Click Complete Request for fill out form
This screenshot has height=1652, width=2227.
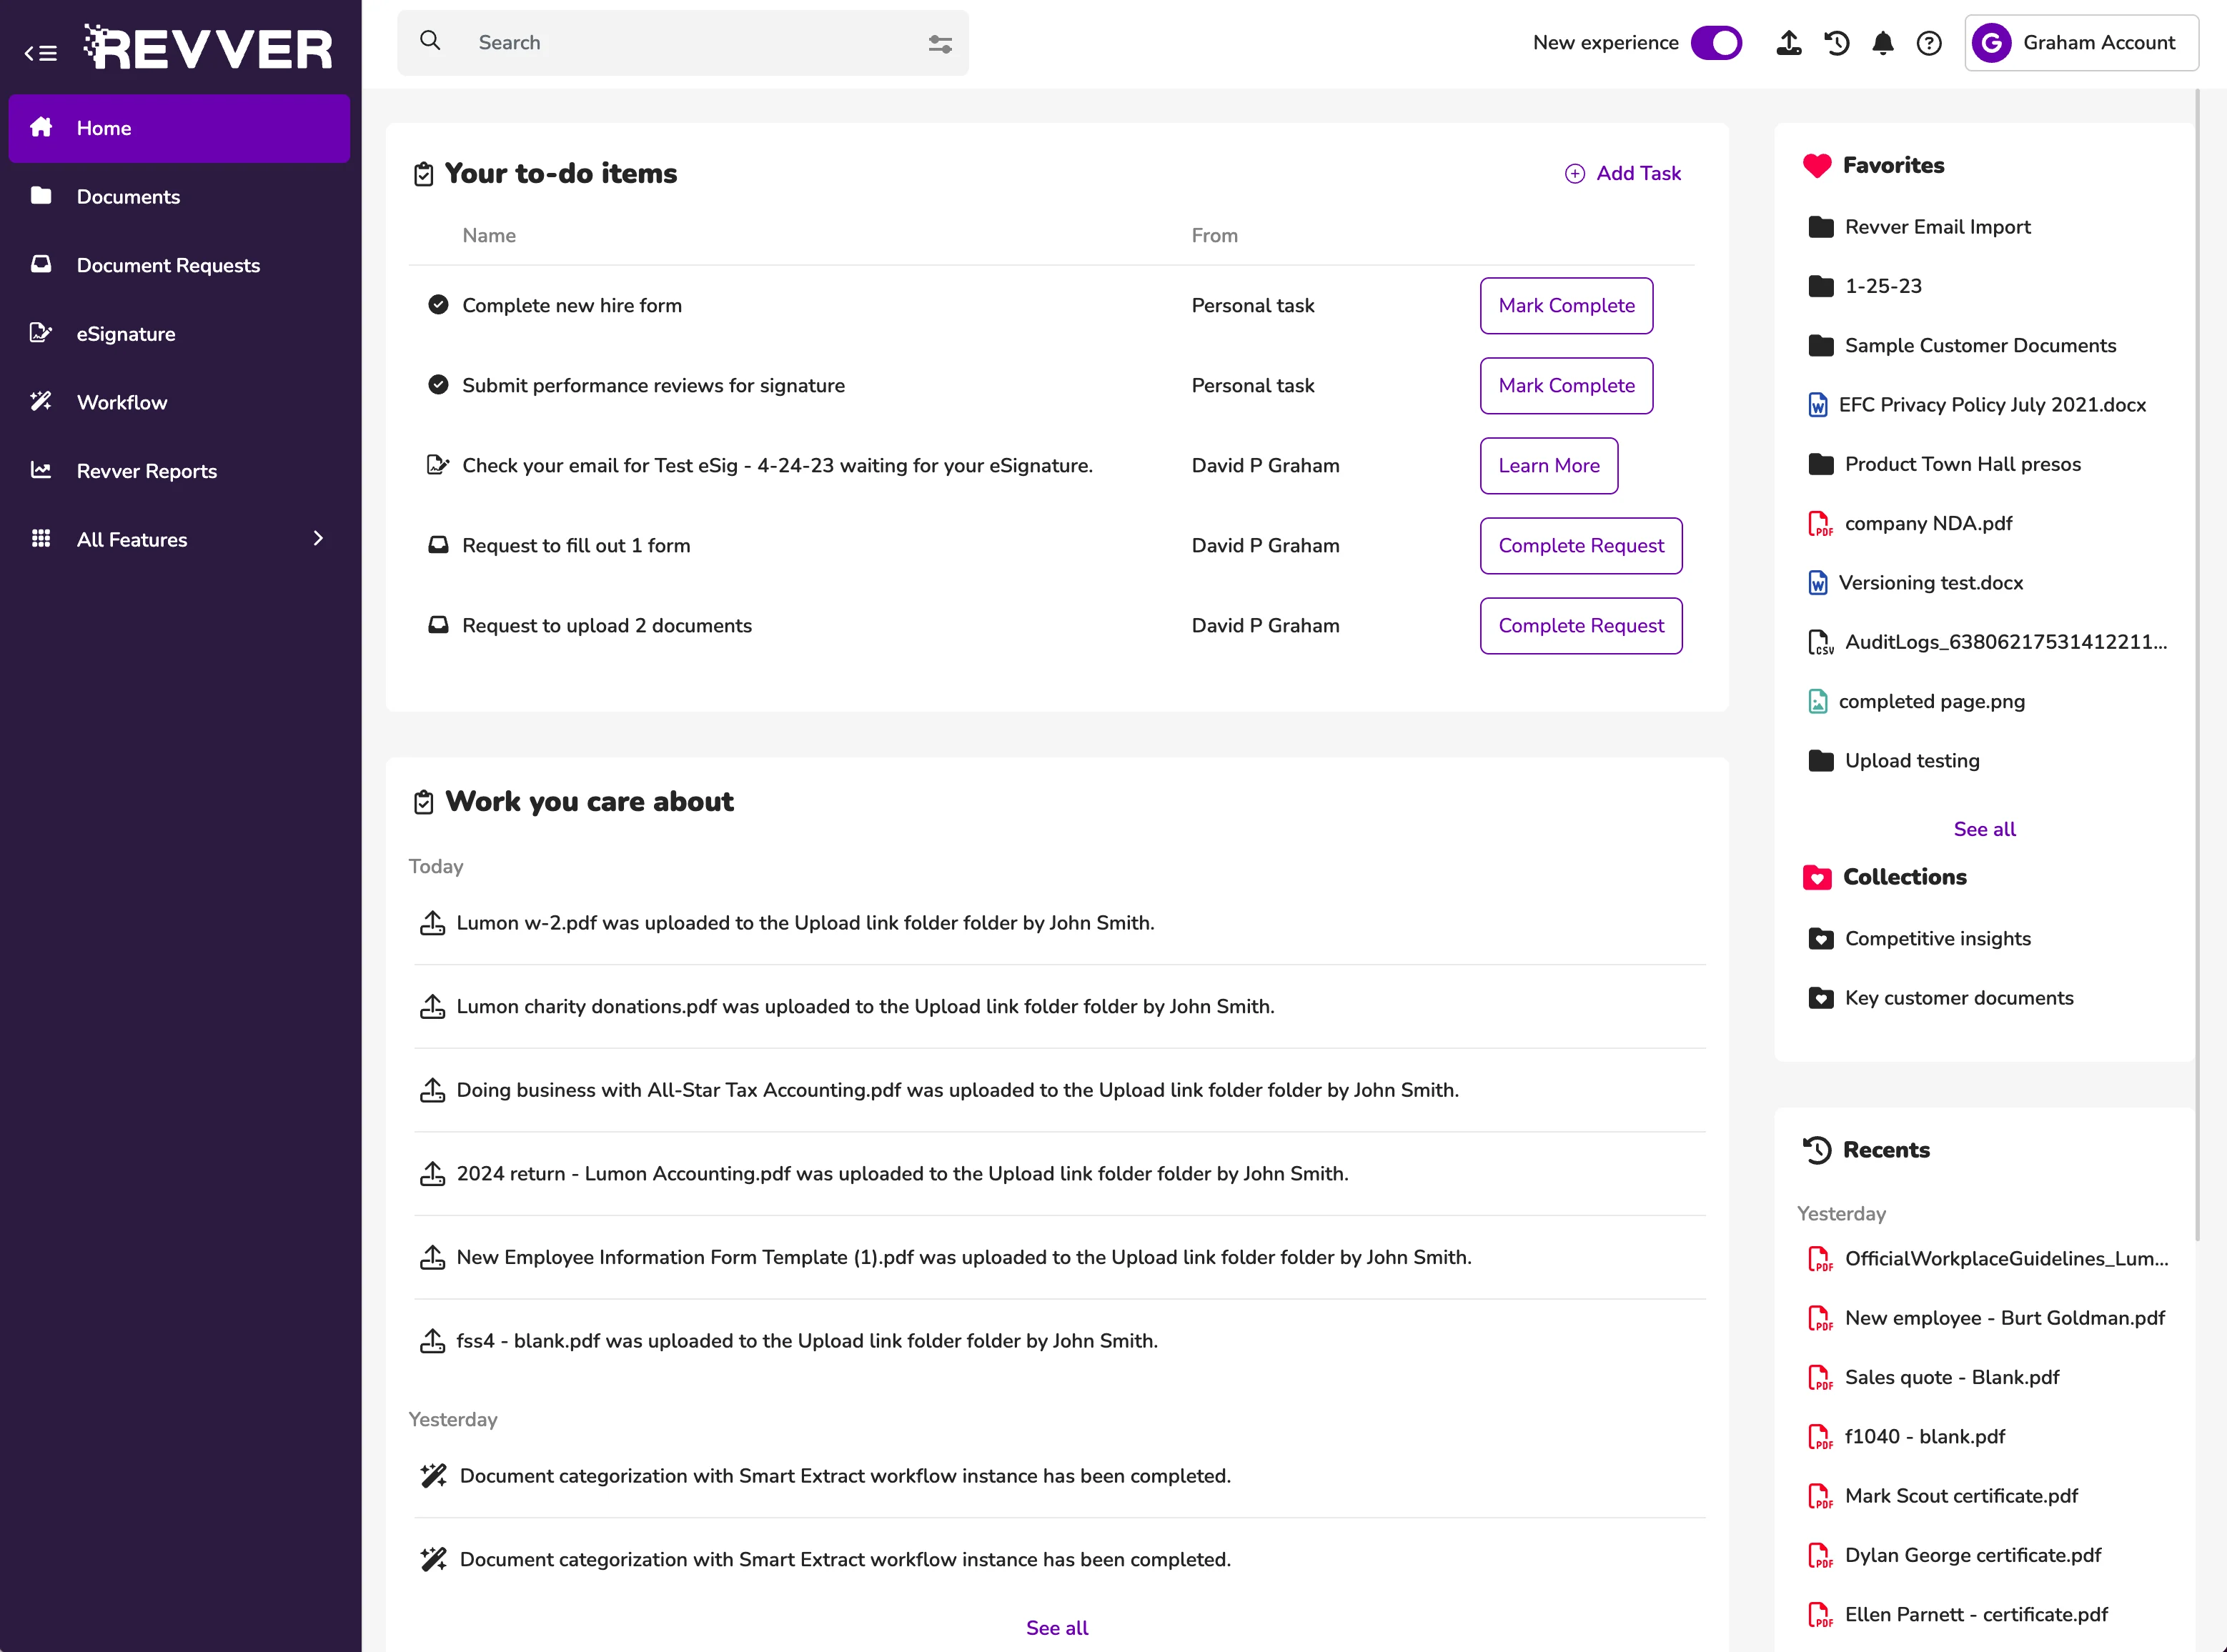coord(1580,546)
